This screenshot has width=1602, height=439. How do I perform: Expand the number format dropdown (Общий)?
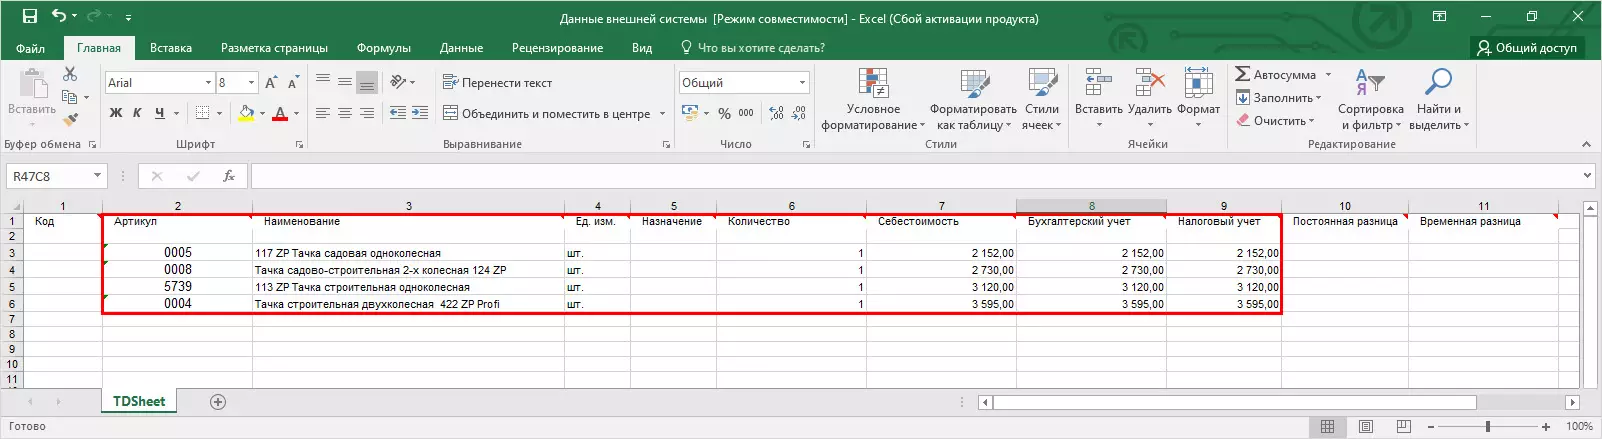(802, 83)
